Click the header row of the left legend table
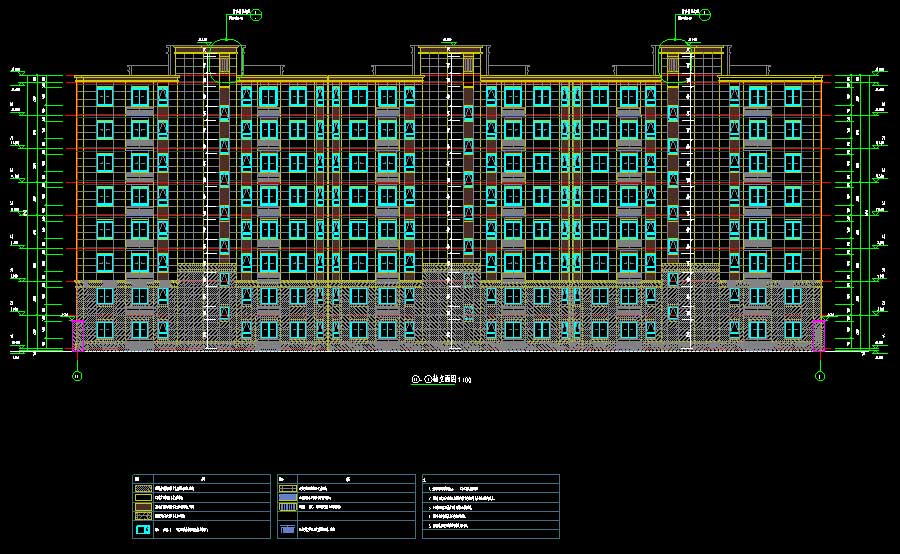900x554 pixels. [201, 479]
